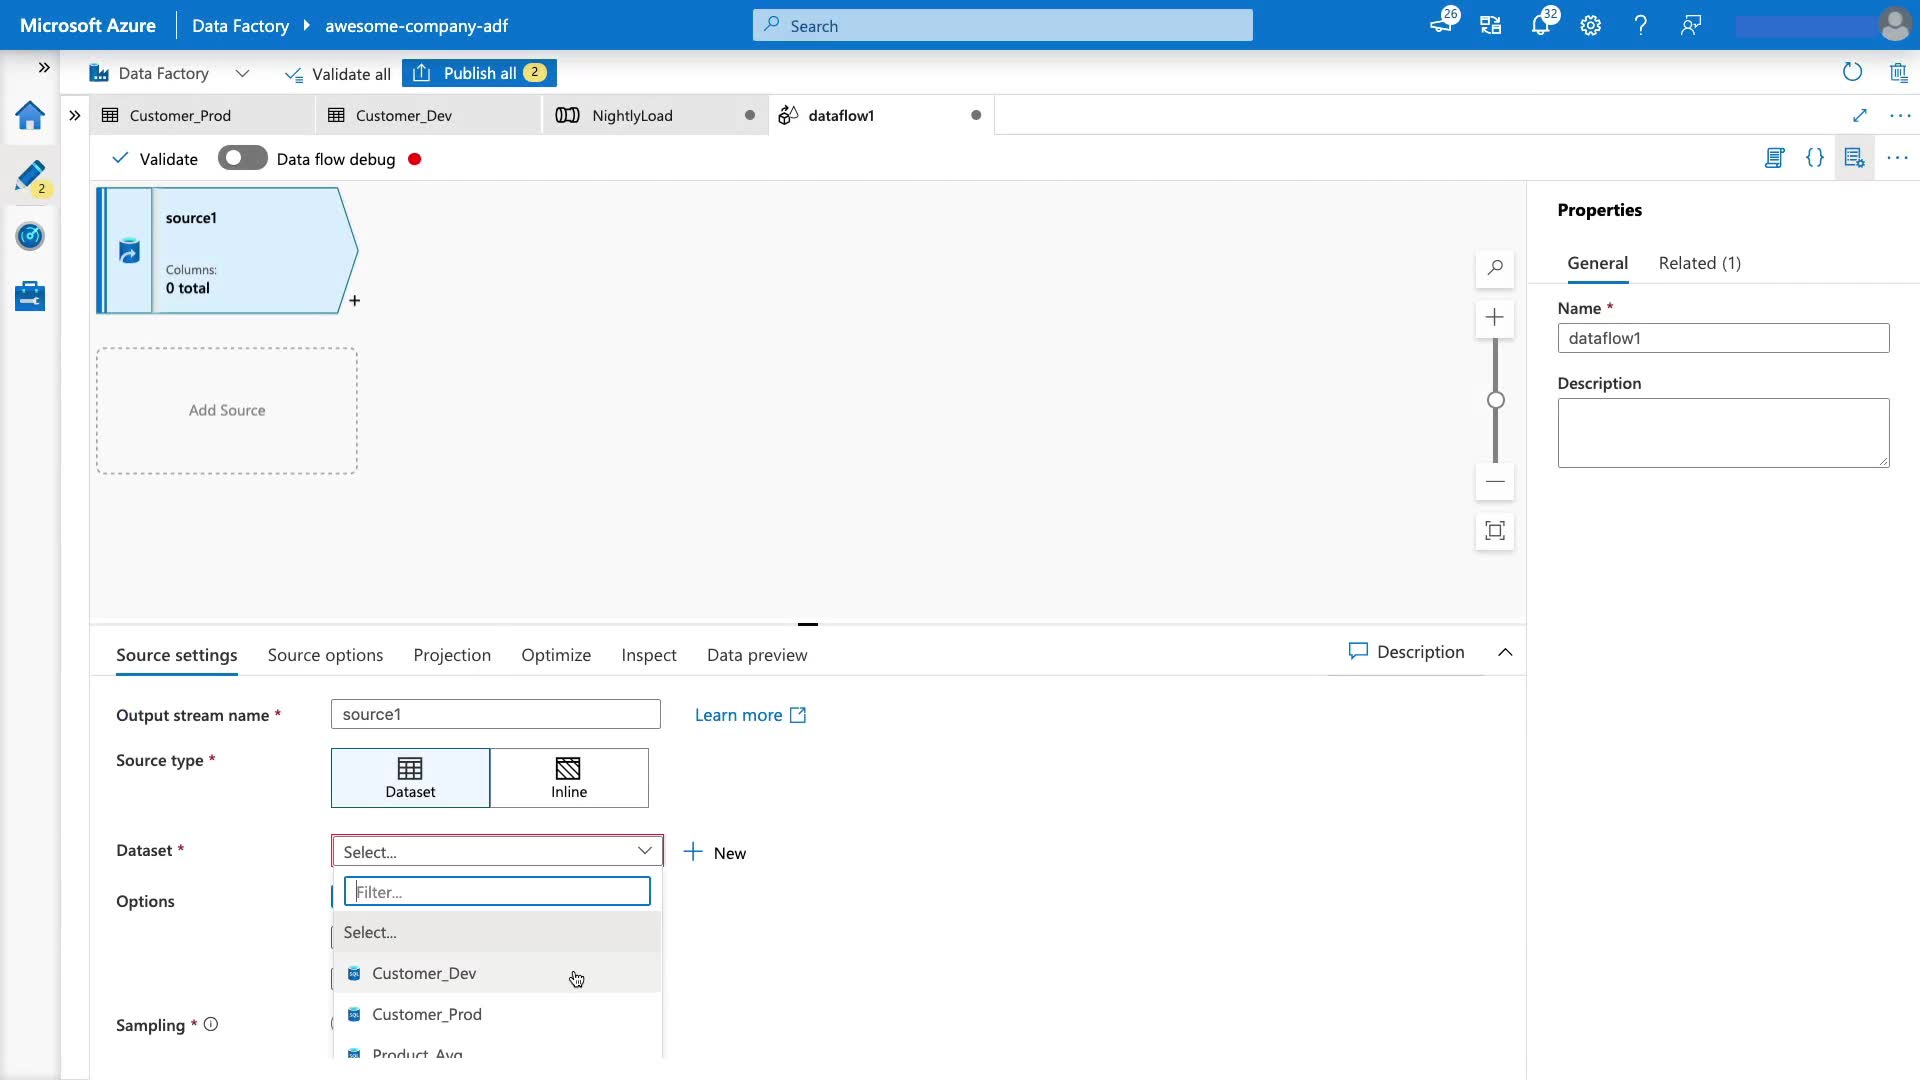The height and width of the screenshot is (1080, 1920).
Task: Open the notifications bell icon
Action: pyautogui.click(x=1540, y=25)
